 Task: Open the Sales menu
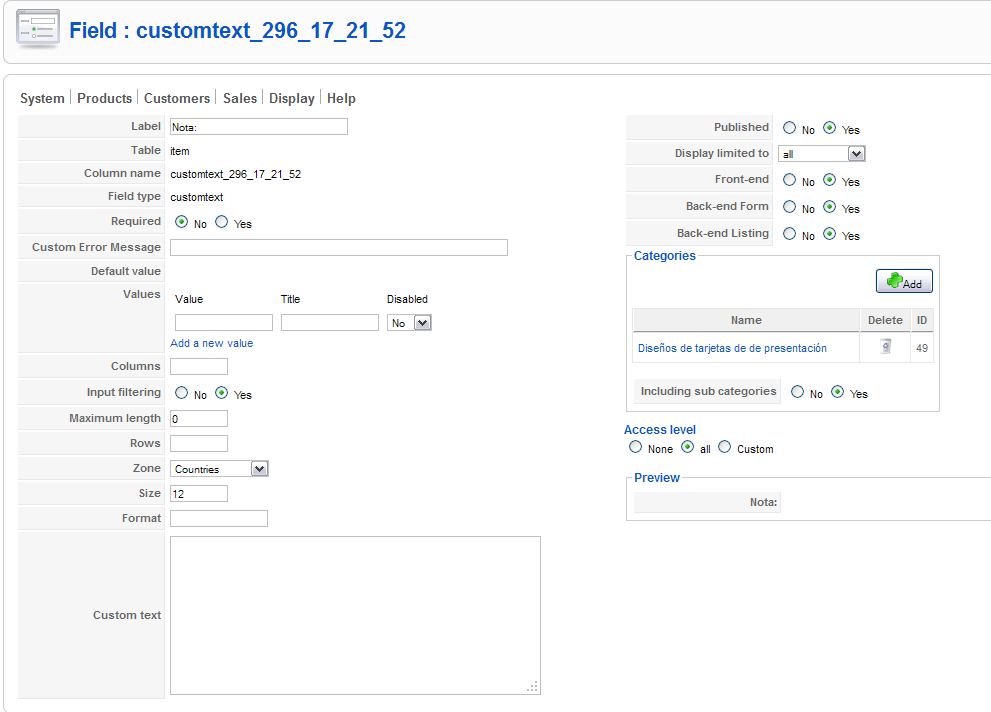240,99
